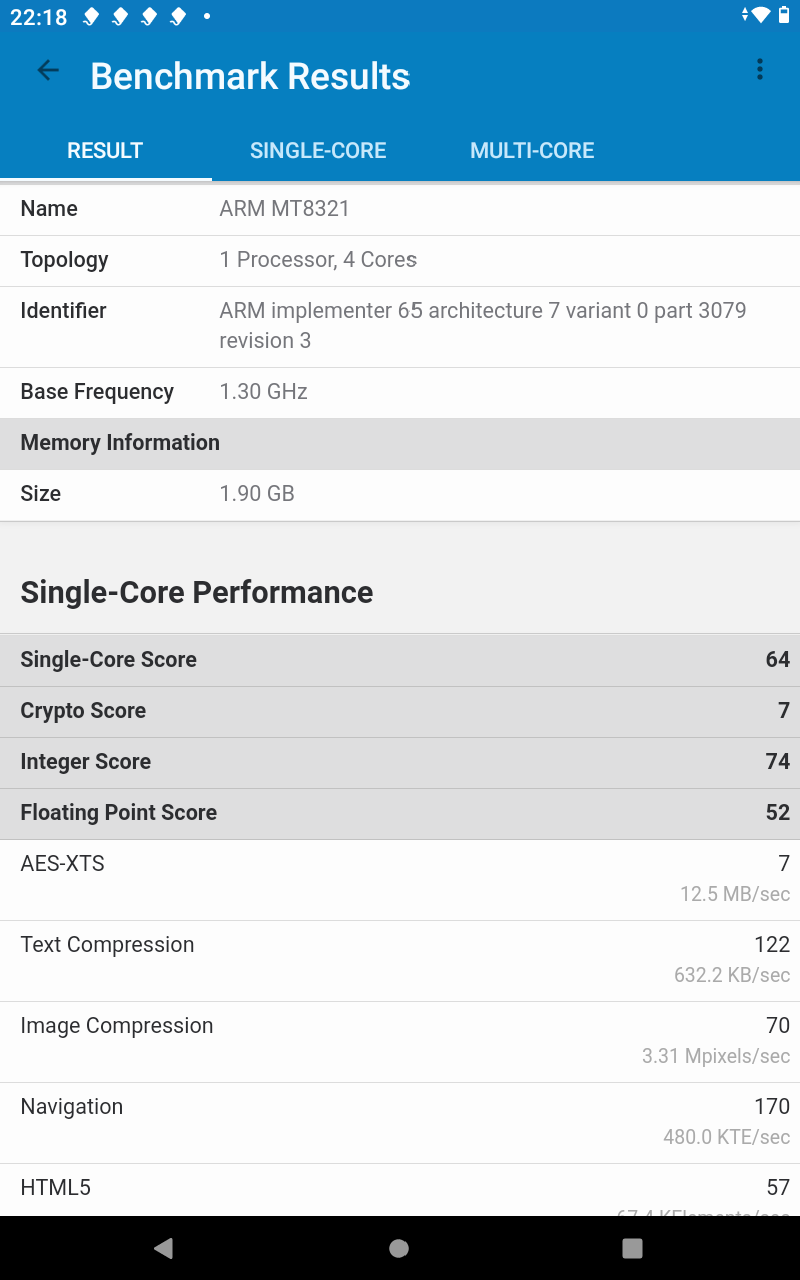Tap the Single-Core Score row
800x1280 pixels.
tap(400, 660)
